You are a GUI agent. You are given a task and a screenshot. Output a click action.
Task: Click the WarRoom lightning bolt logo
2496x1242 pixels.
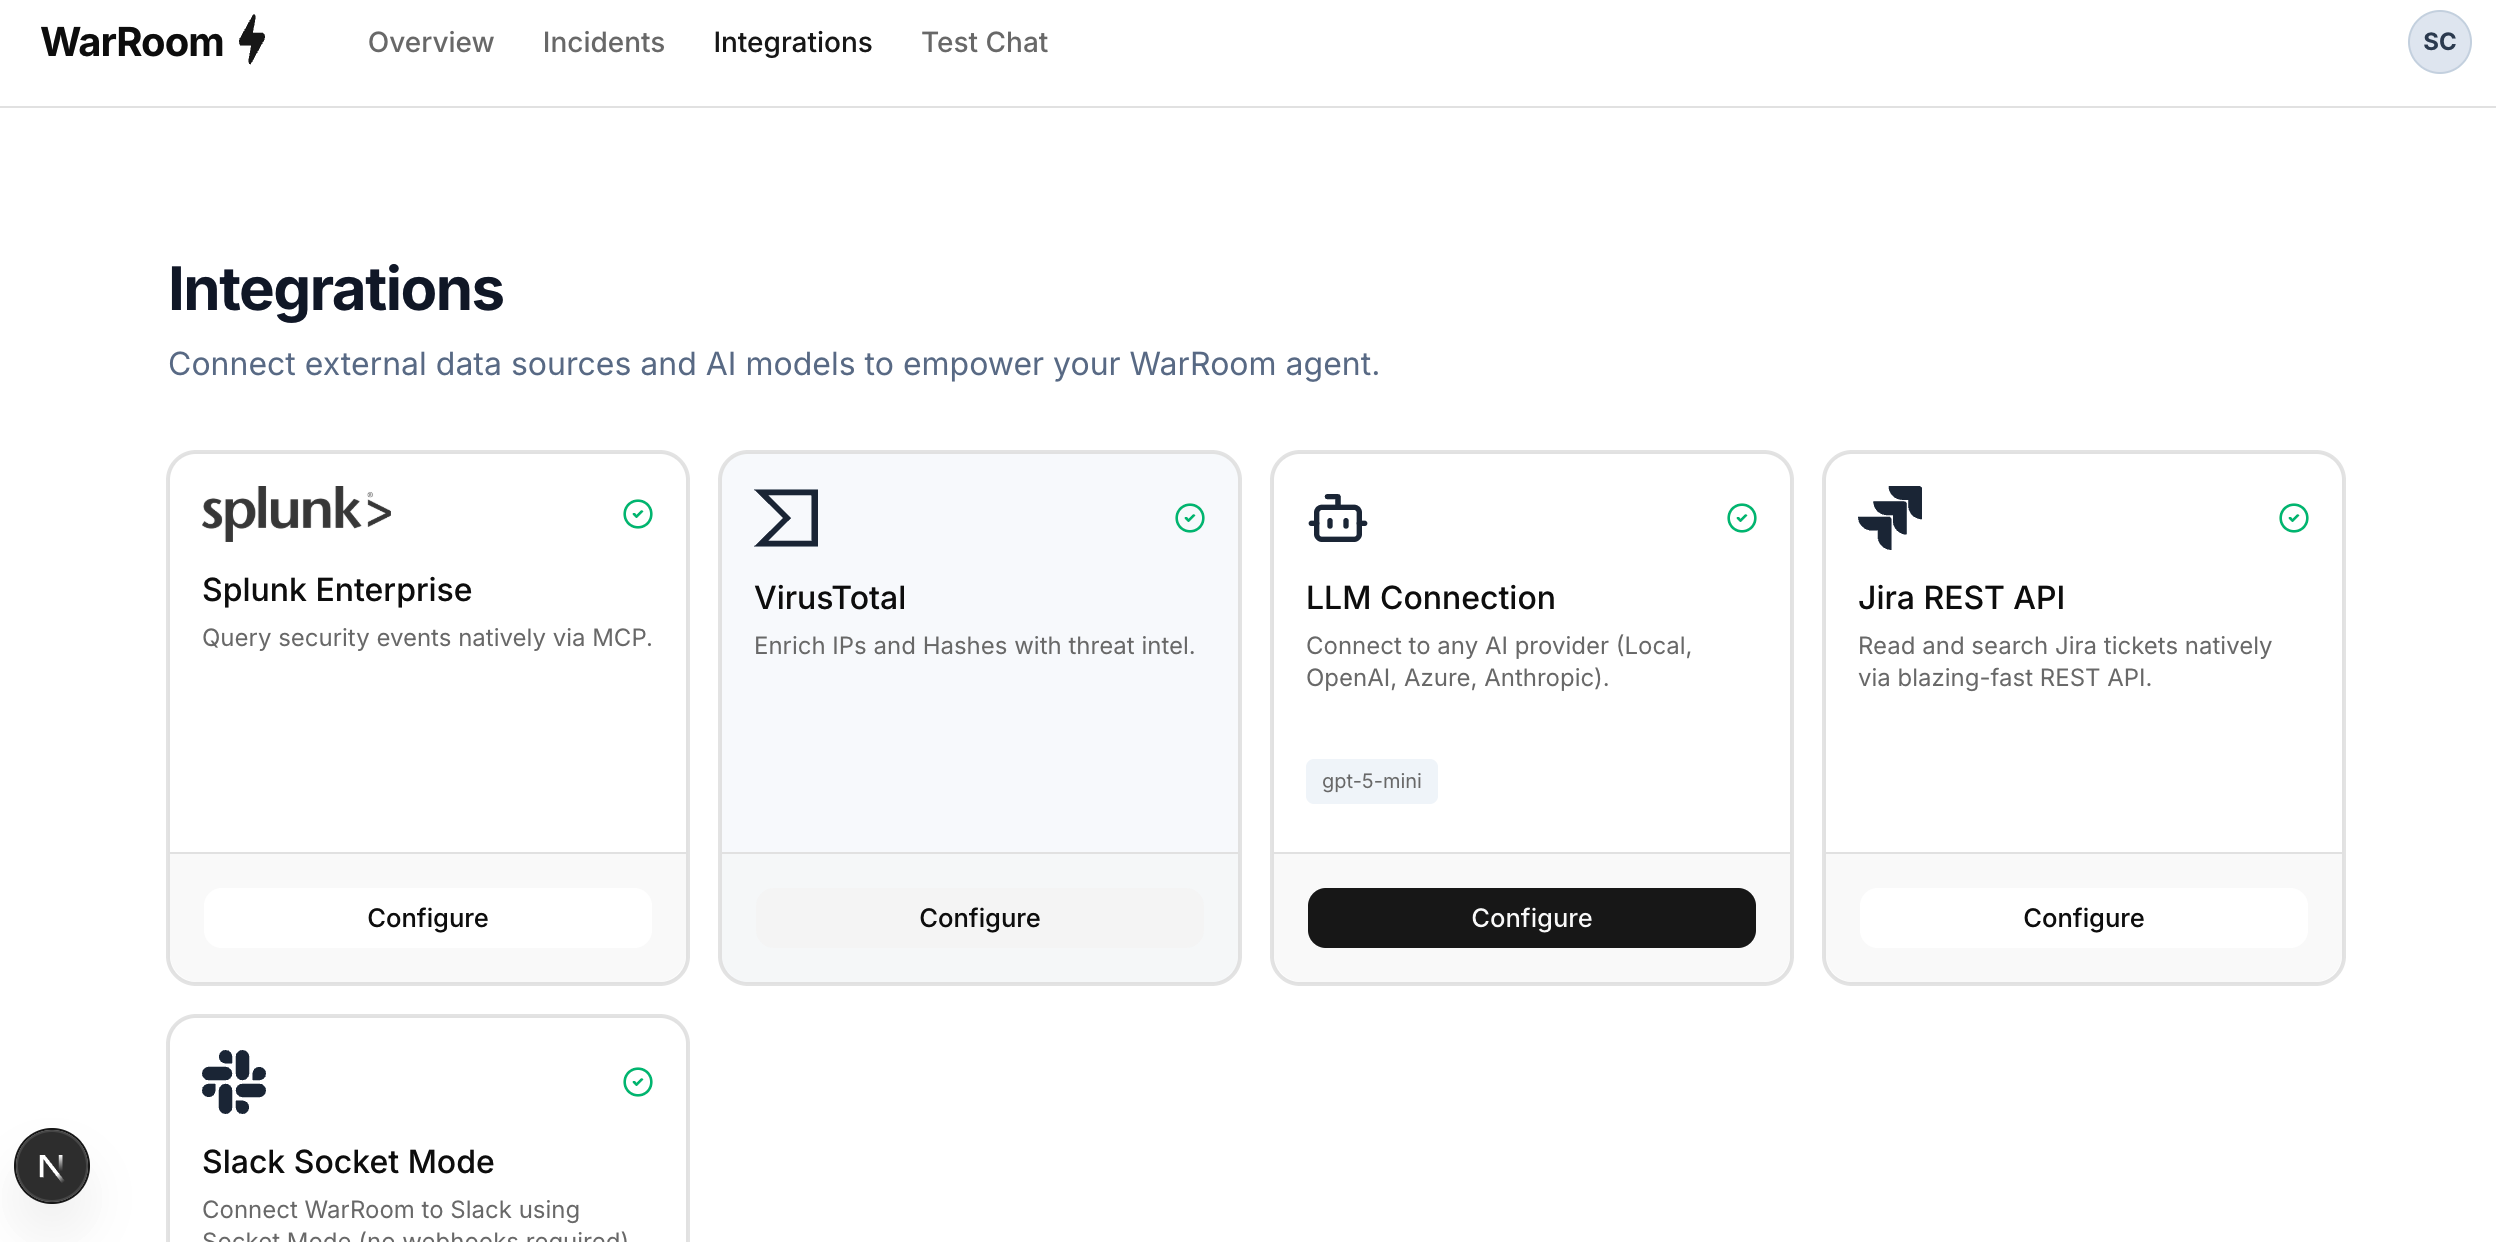click(253, 40)
